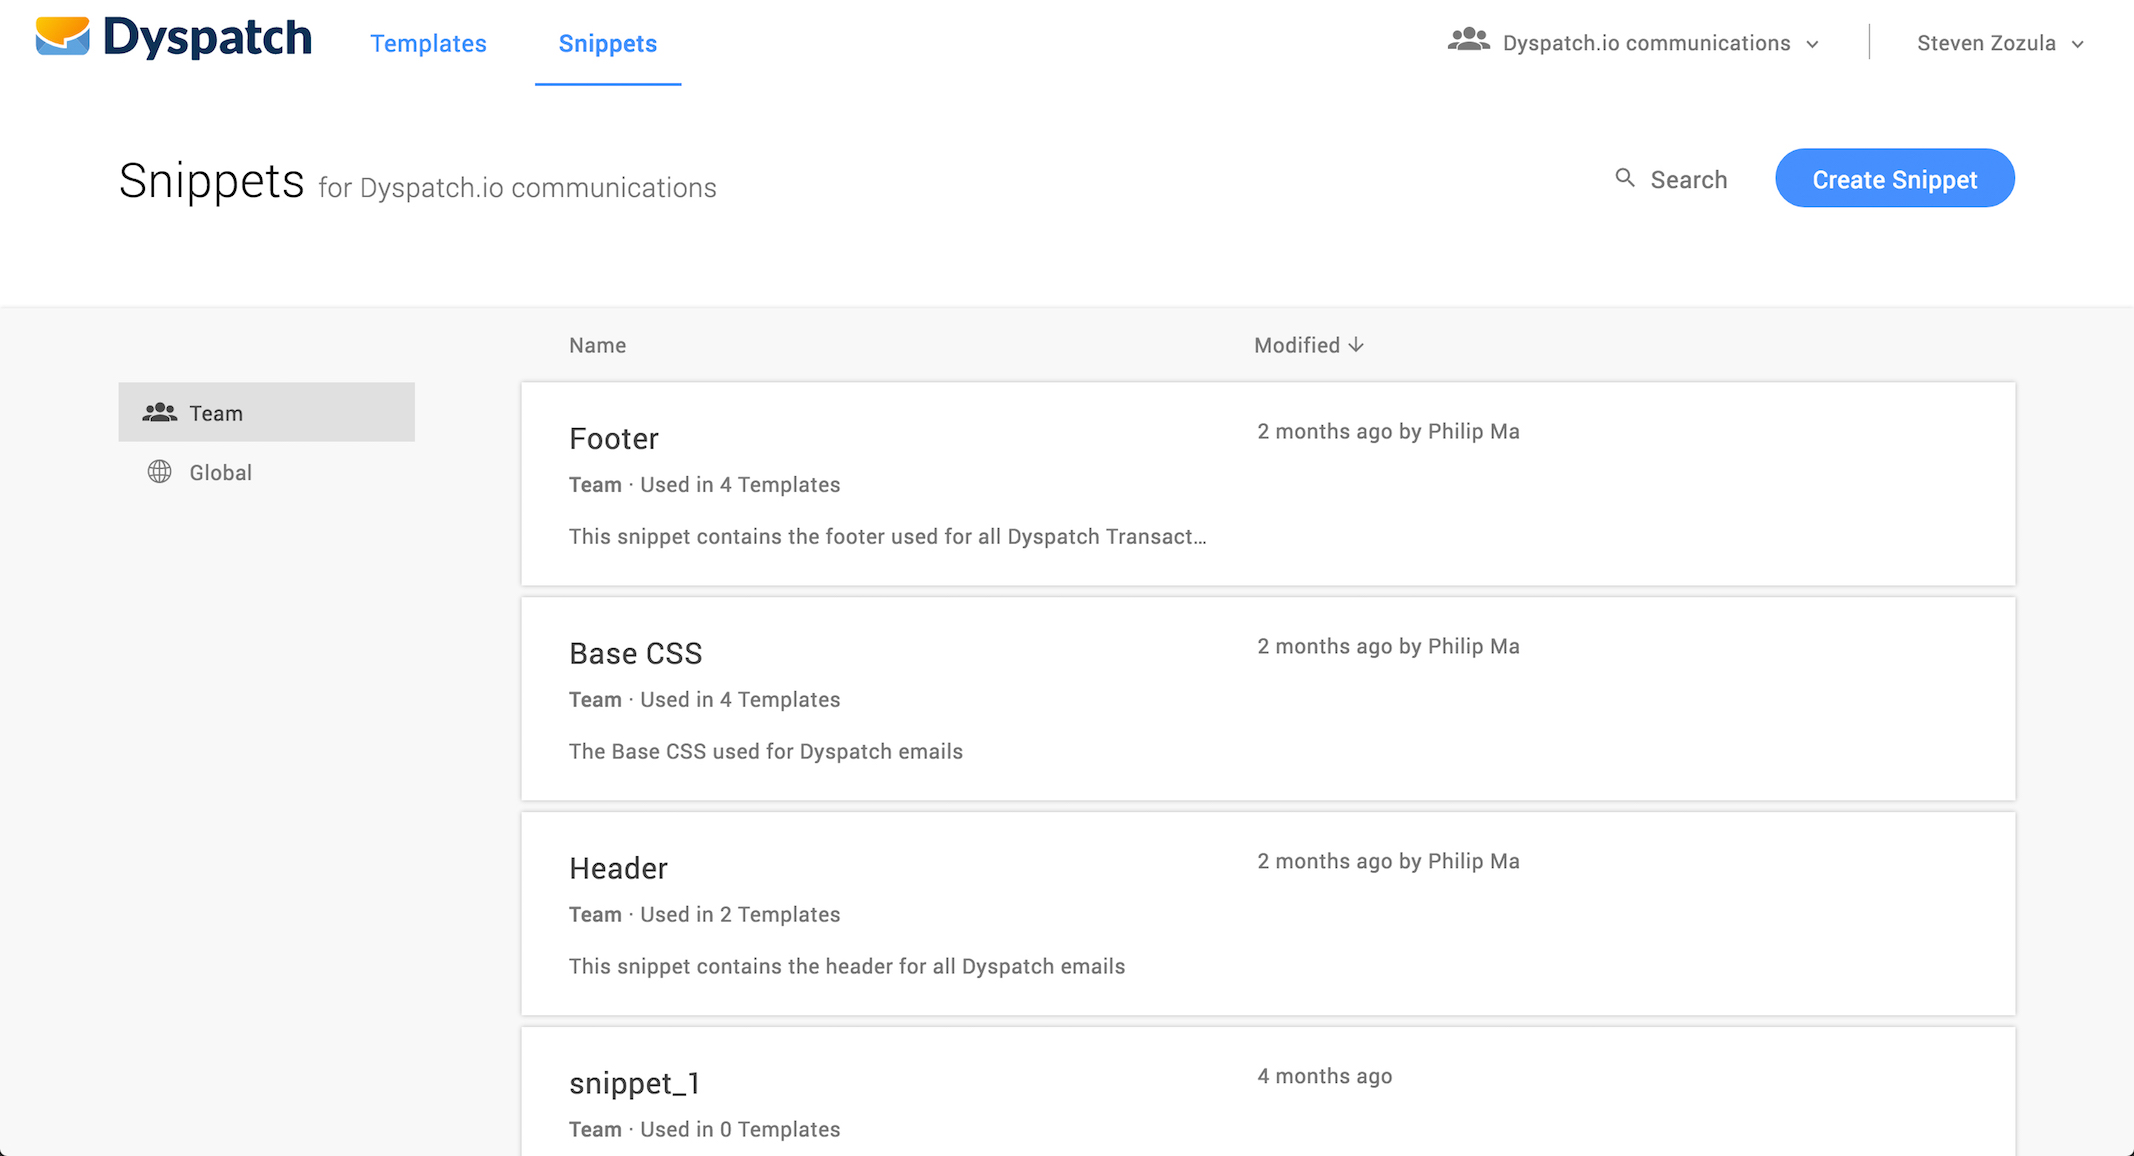
Task: Click chevron next to Steven Zozula
Action: (2077, 44)
